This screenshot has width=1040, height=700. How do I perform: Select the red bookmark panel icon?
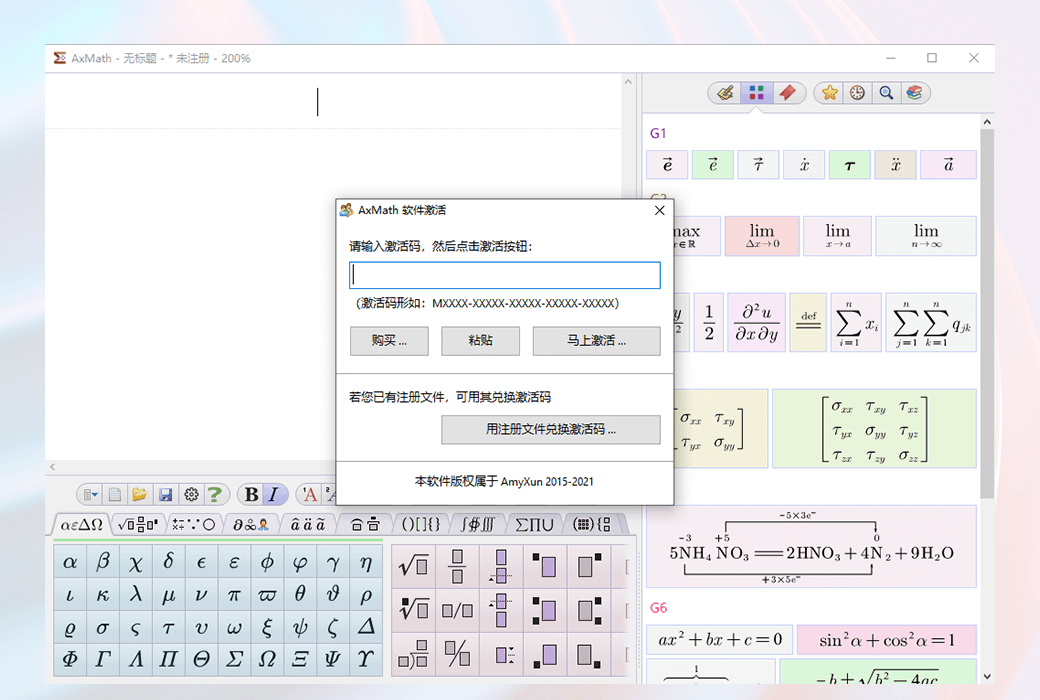coord(788,93)
